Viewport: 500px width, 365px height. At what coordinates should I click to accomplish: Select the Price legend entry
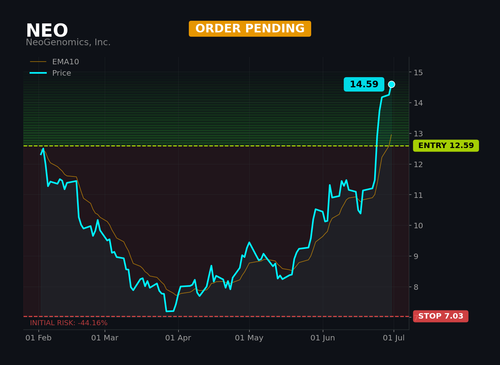tap(50, 73)
